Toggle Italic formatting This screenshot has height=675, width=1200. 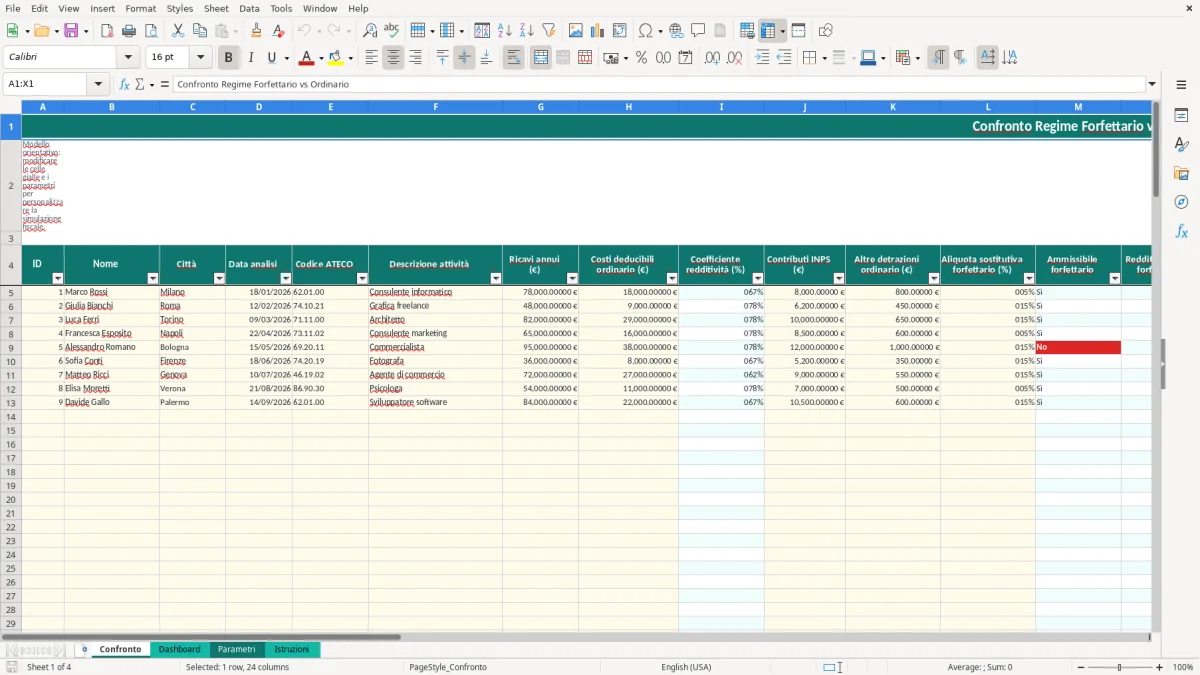[251, 58]
